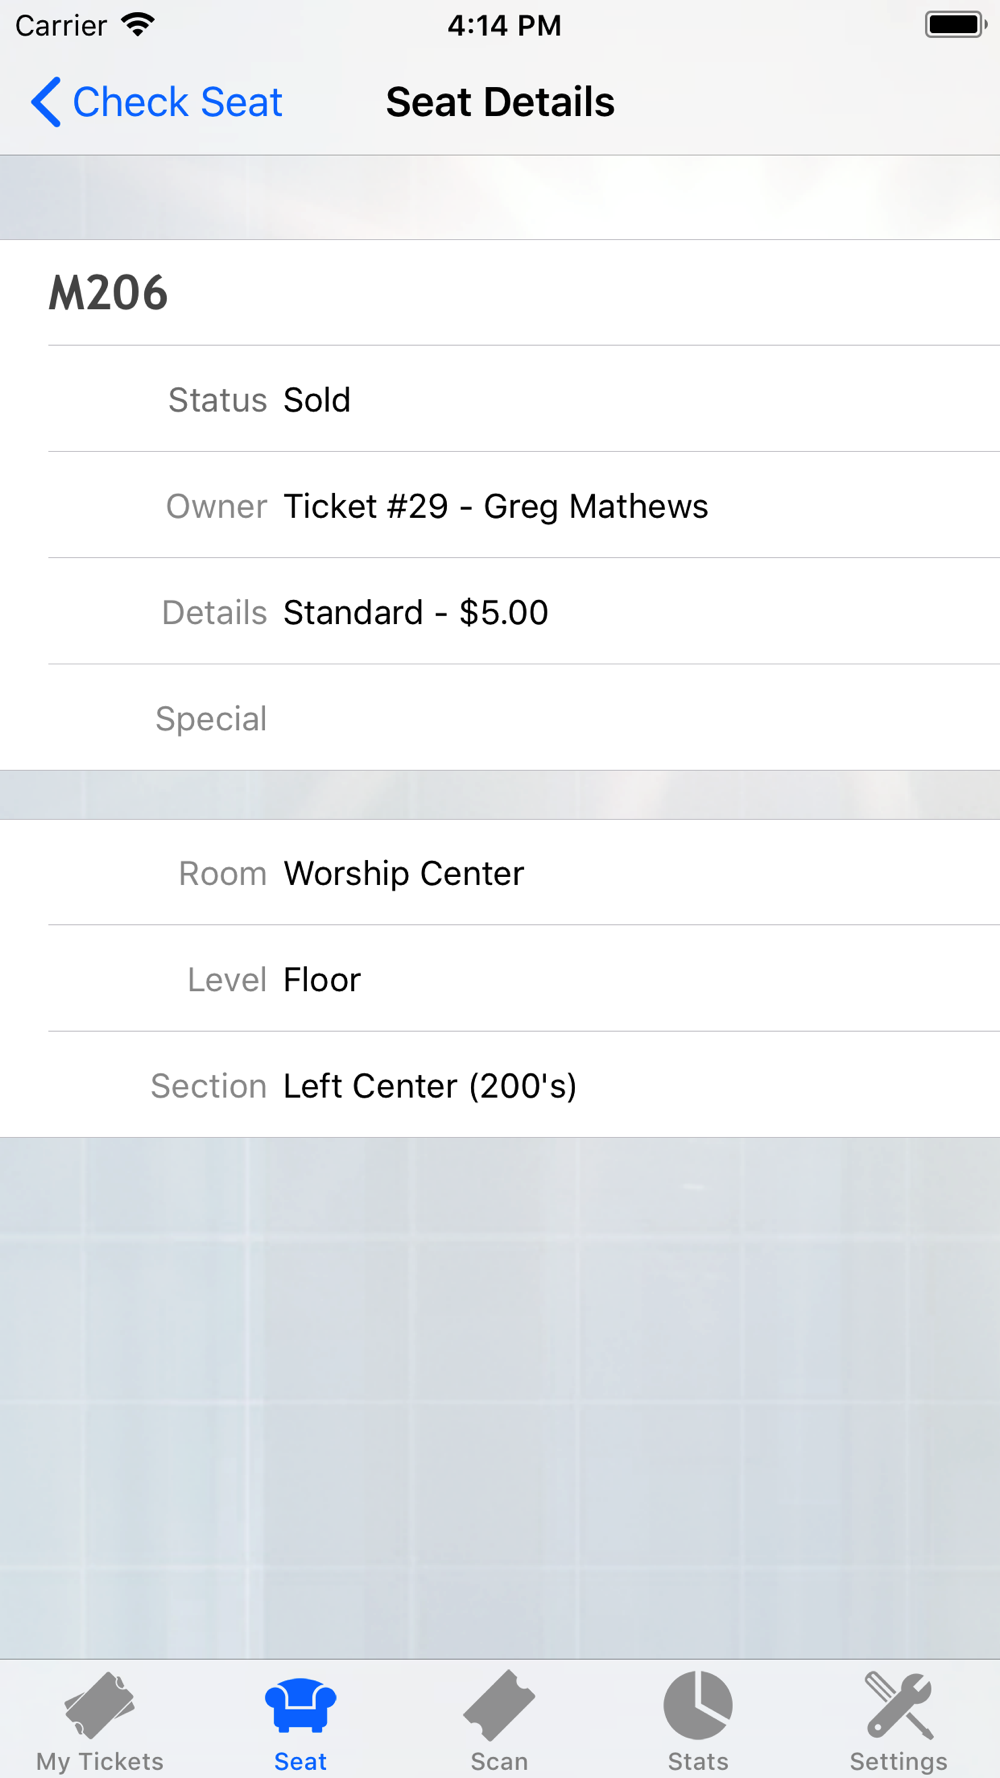Image resolution: width=1000 pixels, height=1778 pixels.
Task: Select the Seat armchair icon
Action: pos(300,1705)
